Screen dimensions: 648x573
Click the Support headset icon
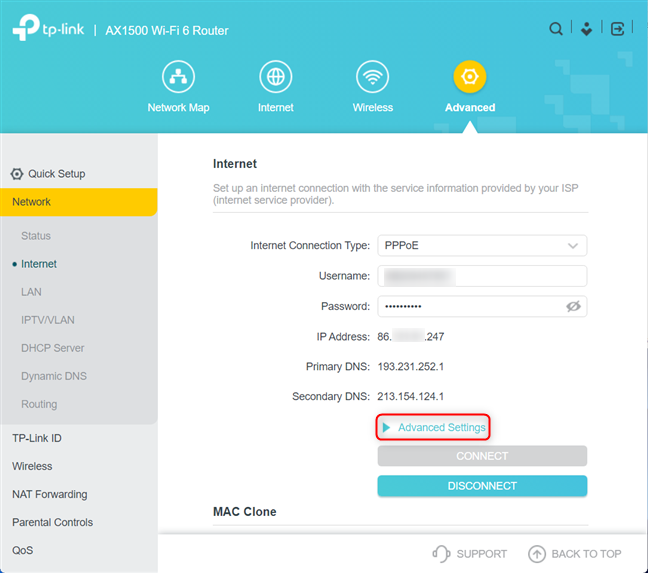pyautogui.click(x=441, y=554)
